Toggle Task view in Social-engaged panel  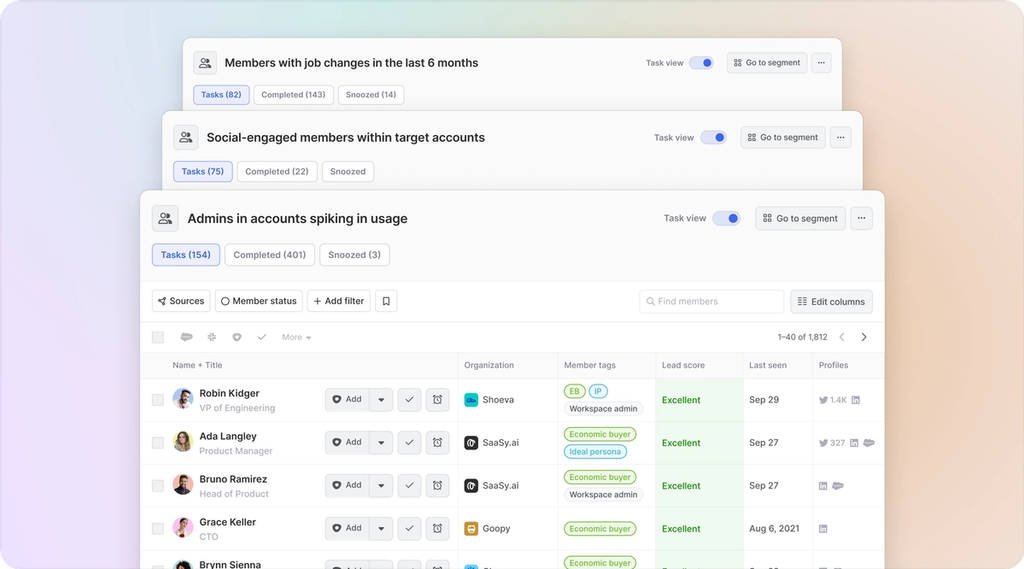(x=713, y=137)
